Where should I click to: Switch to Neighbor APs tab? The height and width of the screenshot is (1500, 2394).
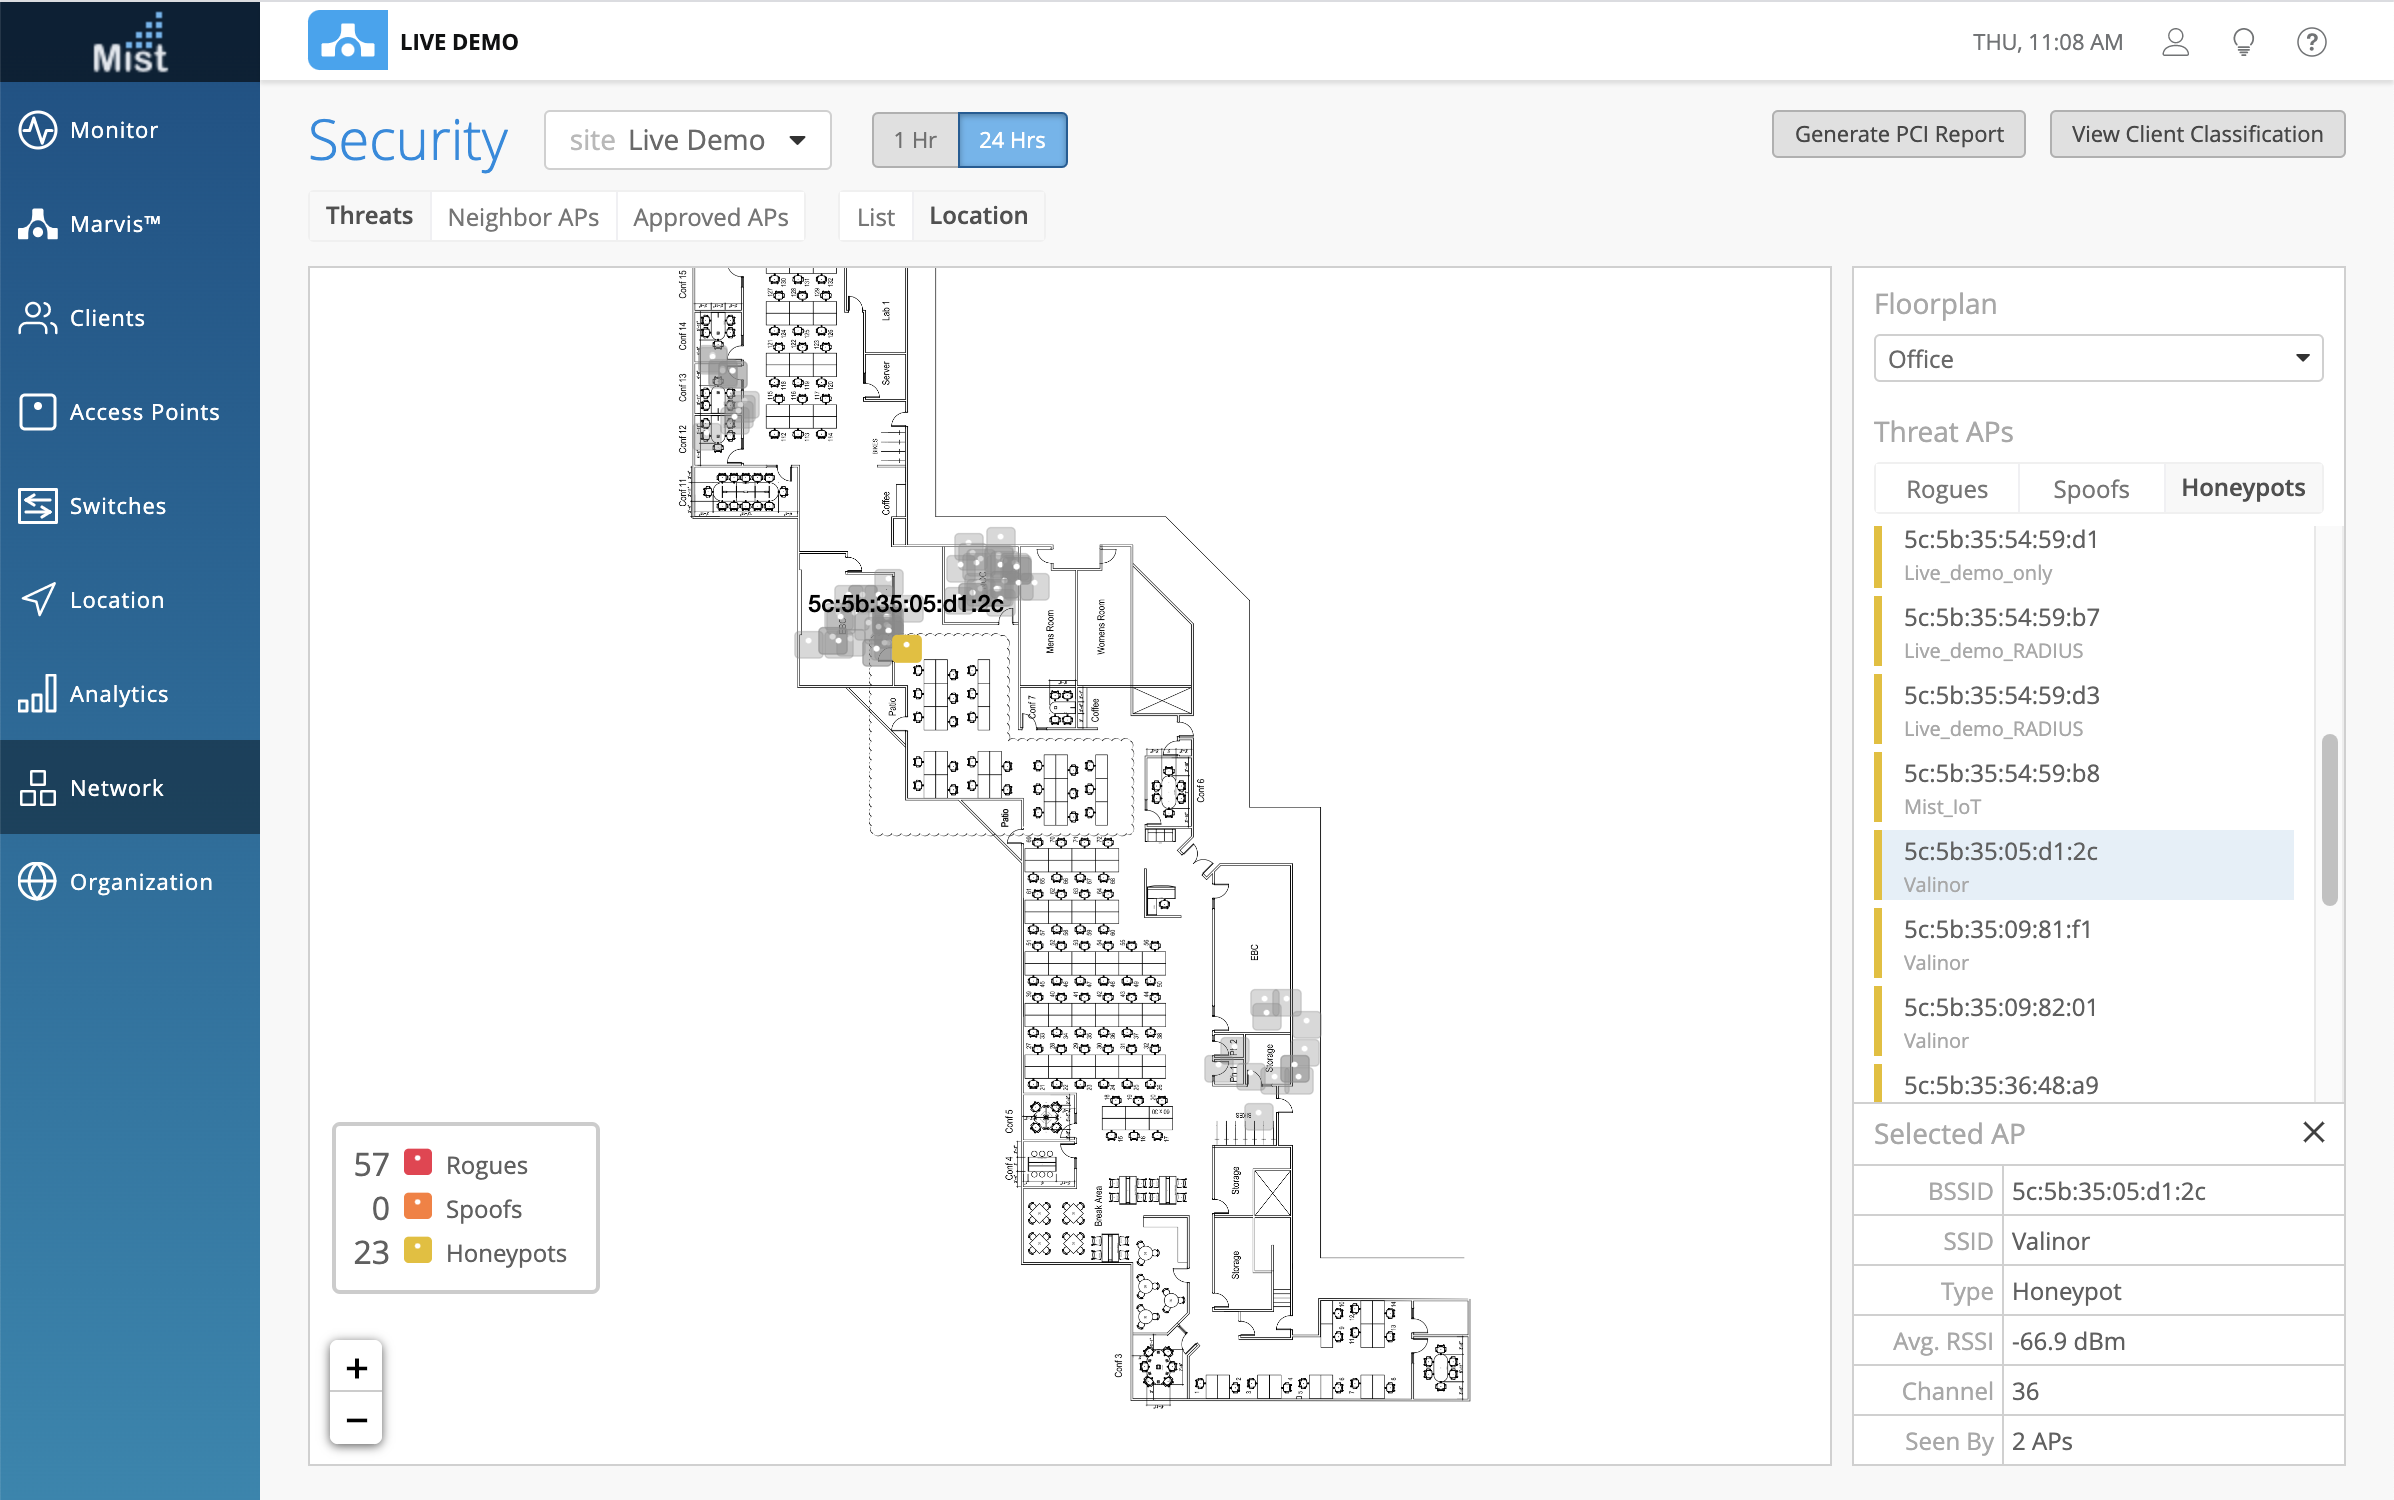coord(523,217)
